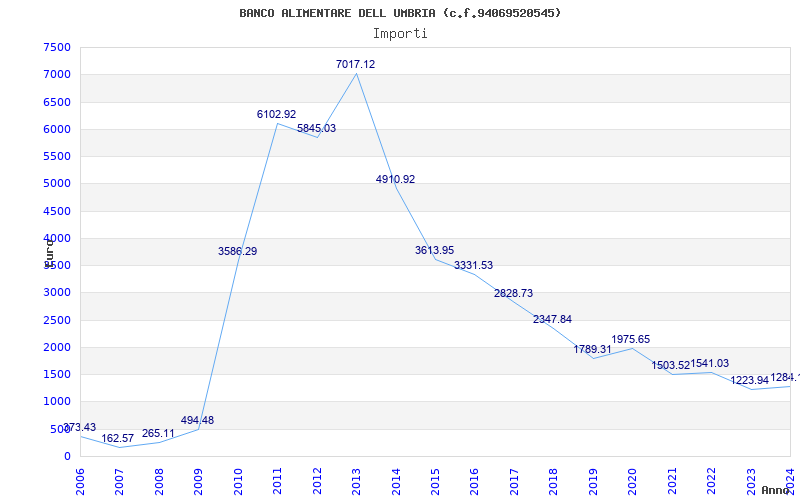
Task: Click the 3000 y-axis tick label
Action: pos(57,293)
